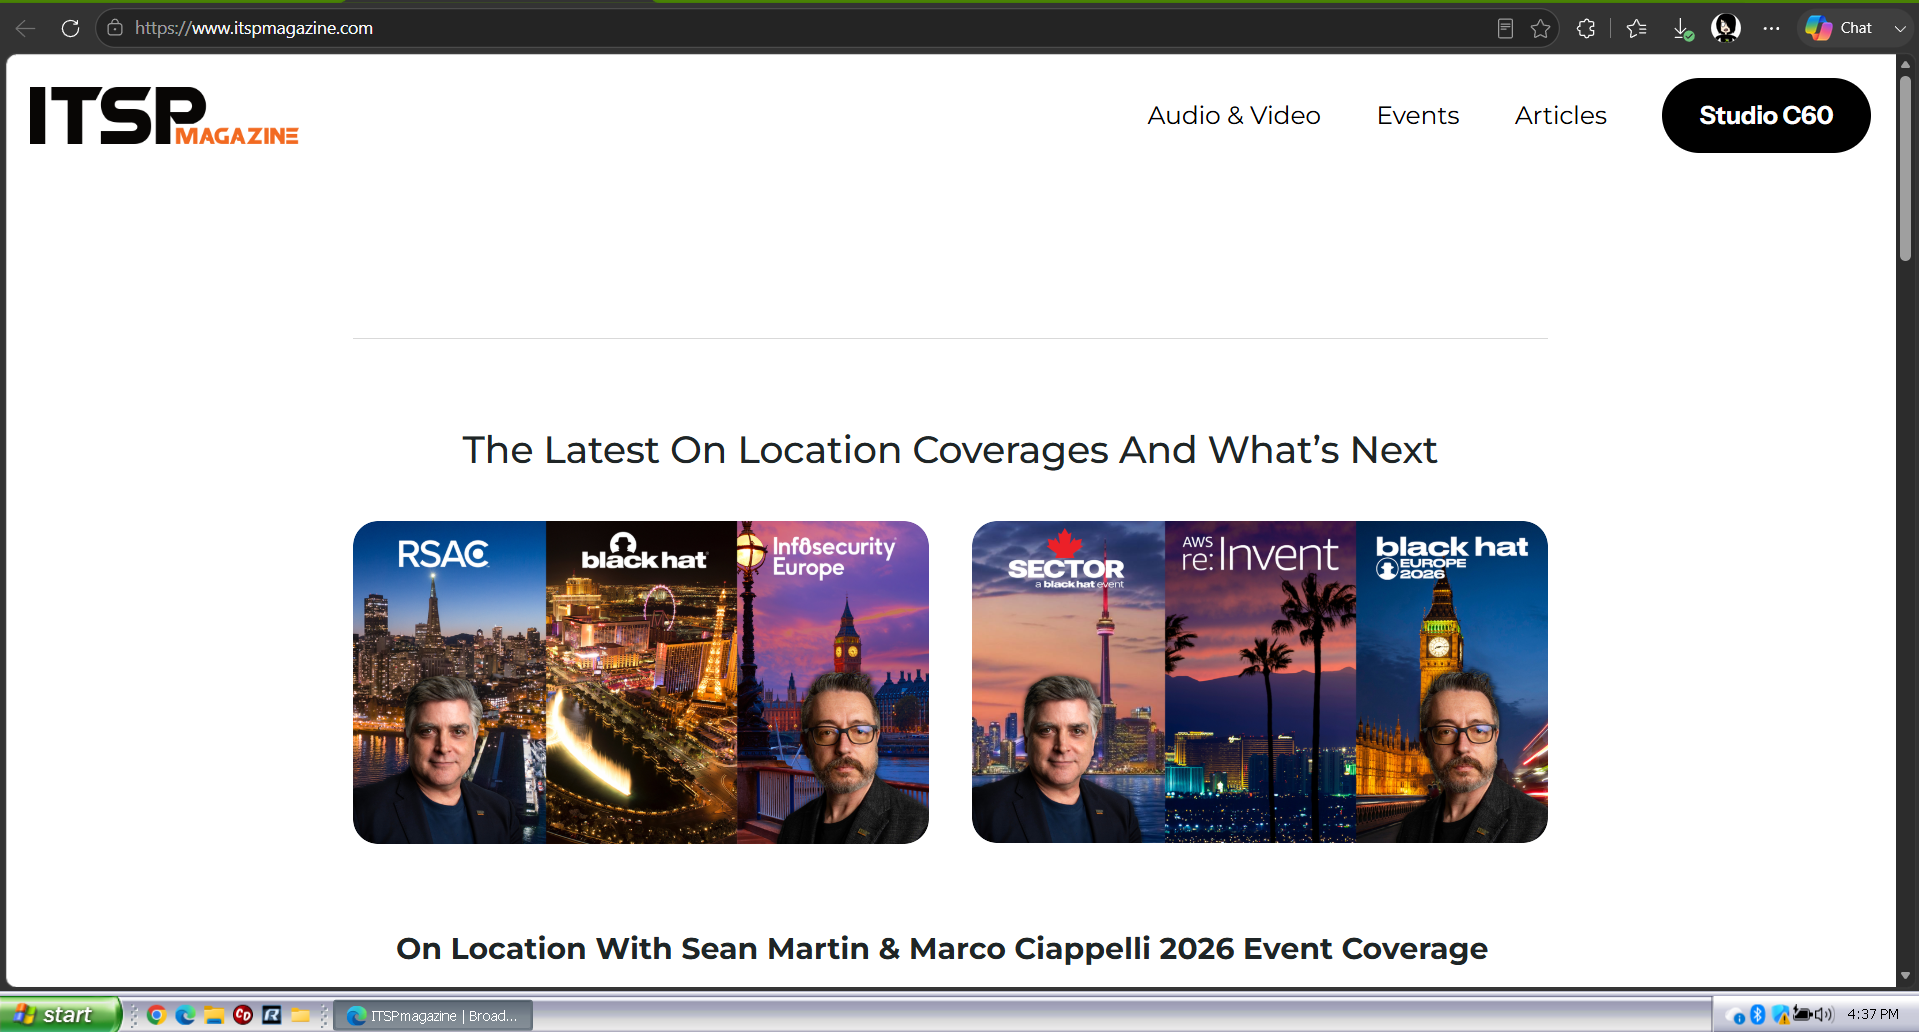1919x1032 pixels.
Task: Launch the red CD quick launch app
Action: (242, 1015)
